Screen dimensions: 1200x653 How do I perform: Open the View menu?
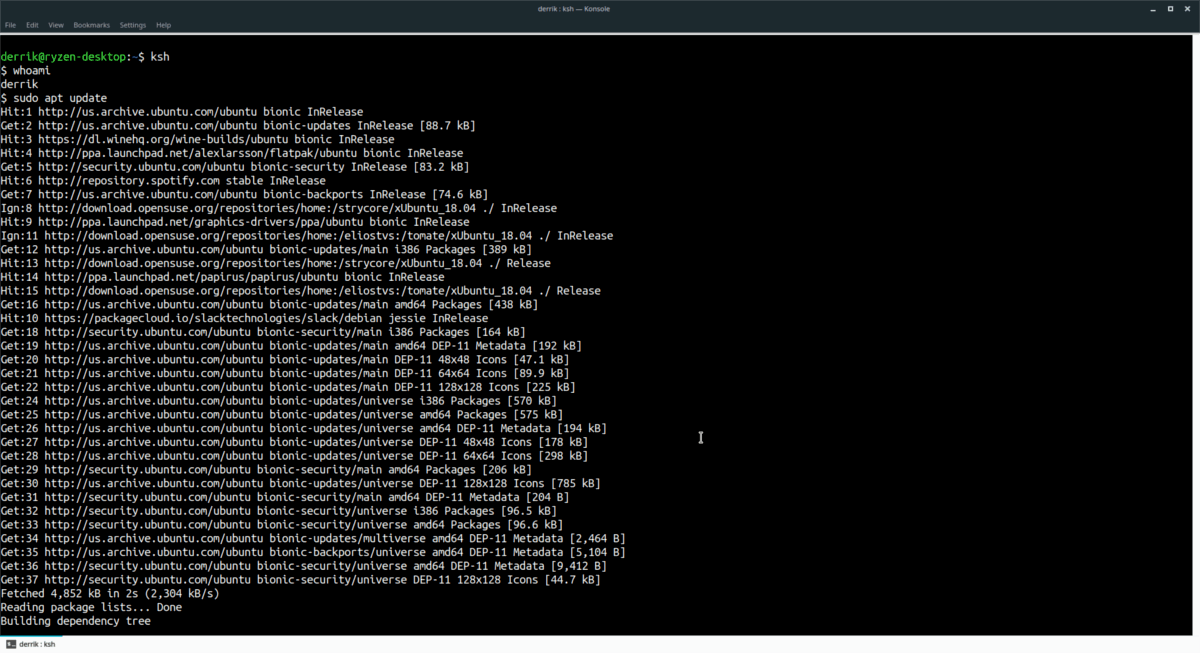coord(56,25)
